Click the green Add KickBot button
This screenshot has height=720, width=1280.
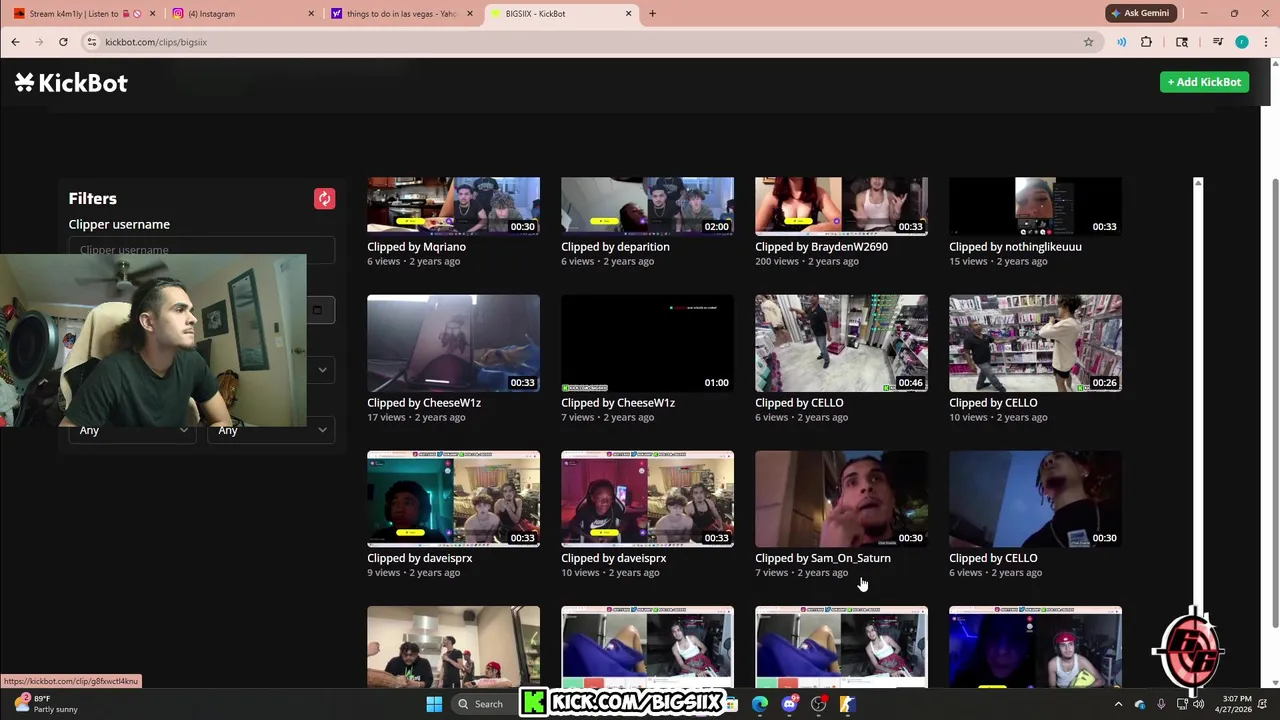(1204, 82)
